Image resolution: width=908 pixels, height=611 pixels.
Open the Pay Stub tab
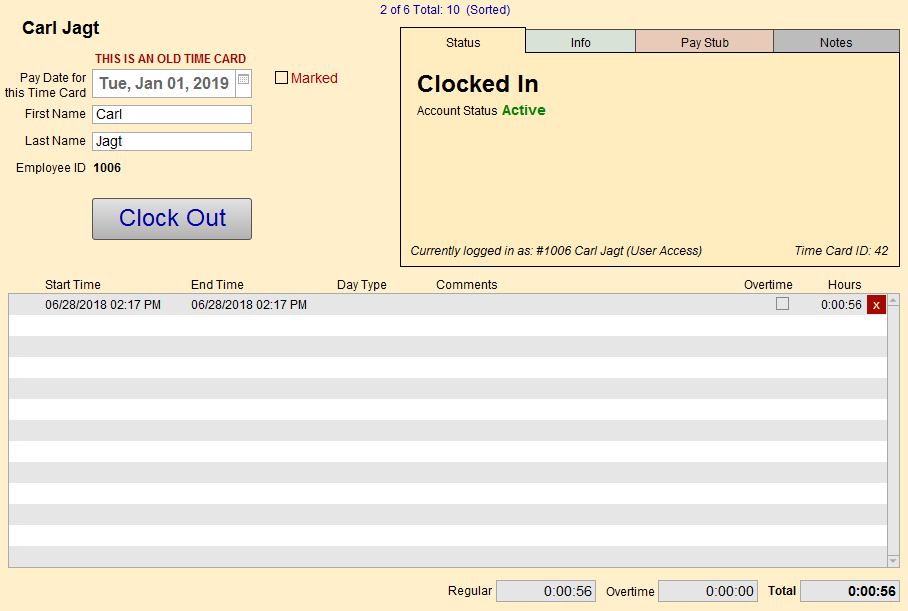click(704, 42)
